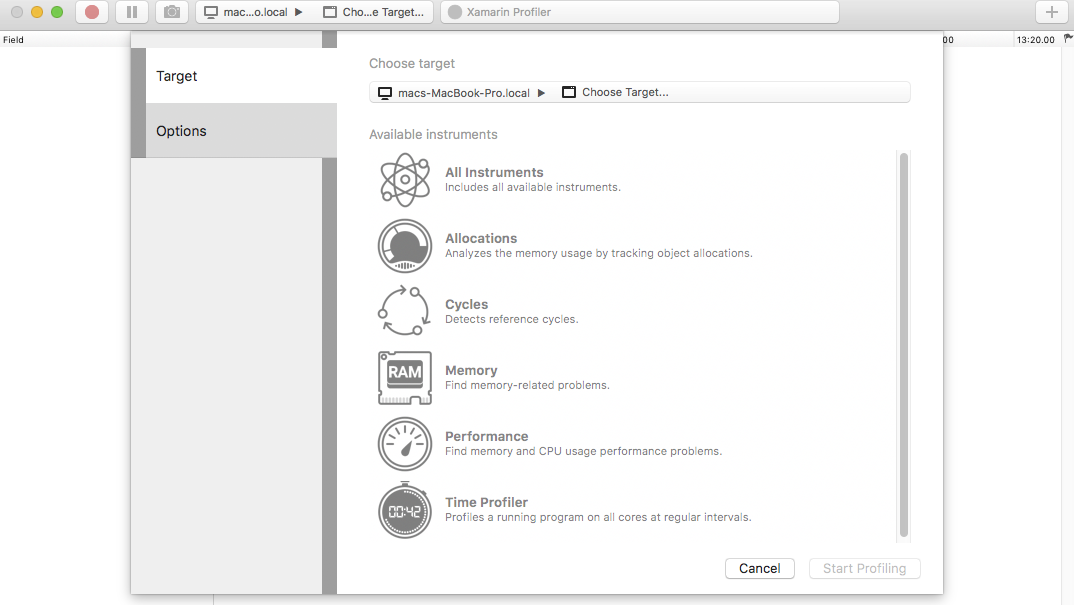Screen dimensions: 1074x605
Task: Open the Cho...e Target selector in toolbar
Action: [374, 12]
